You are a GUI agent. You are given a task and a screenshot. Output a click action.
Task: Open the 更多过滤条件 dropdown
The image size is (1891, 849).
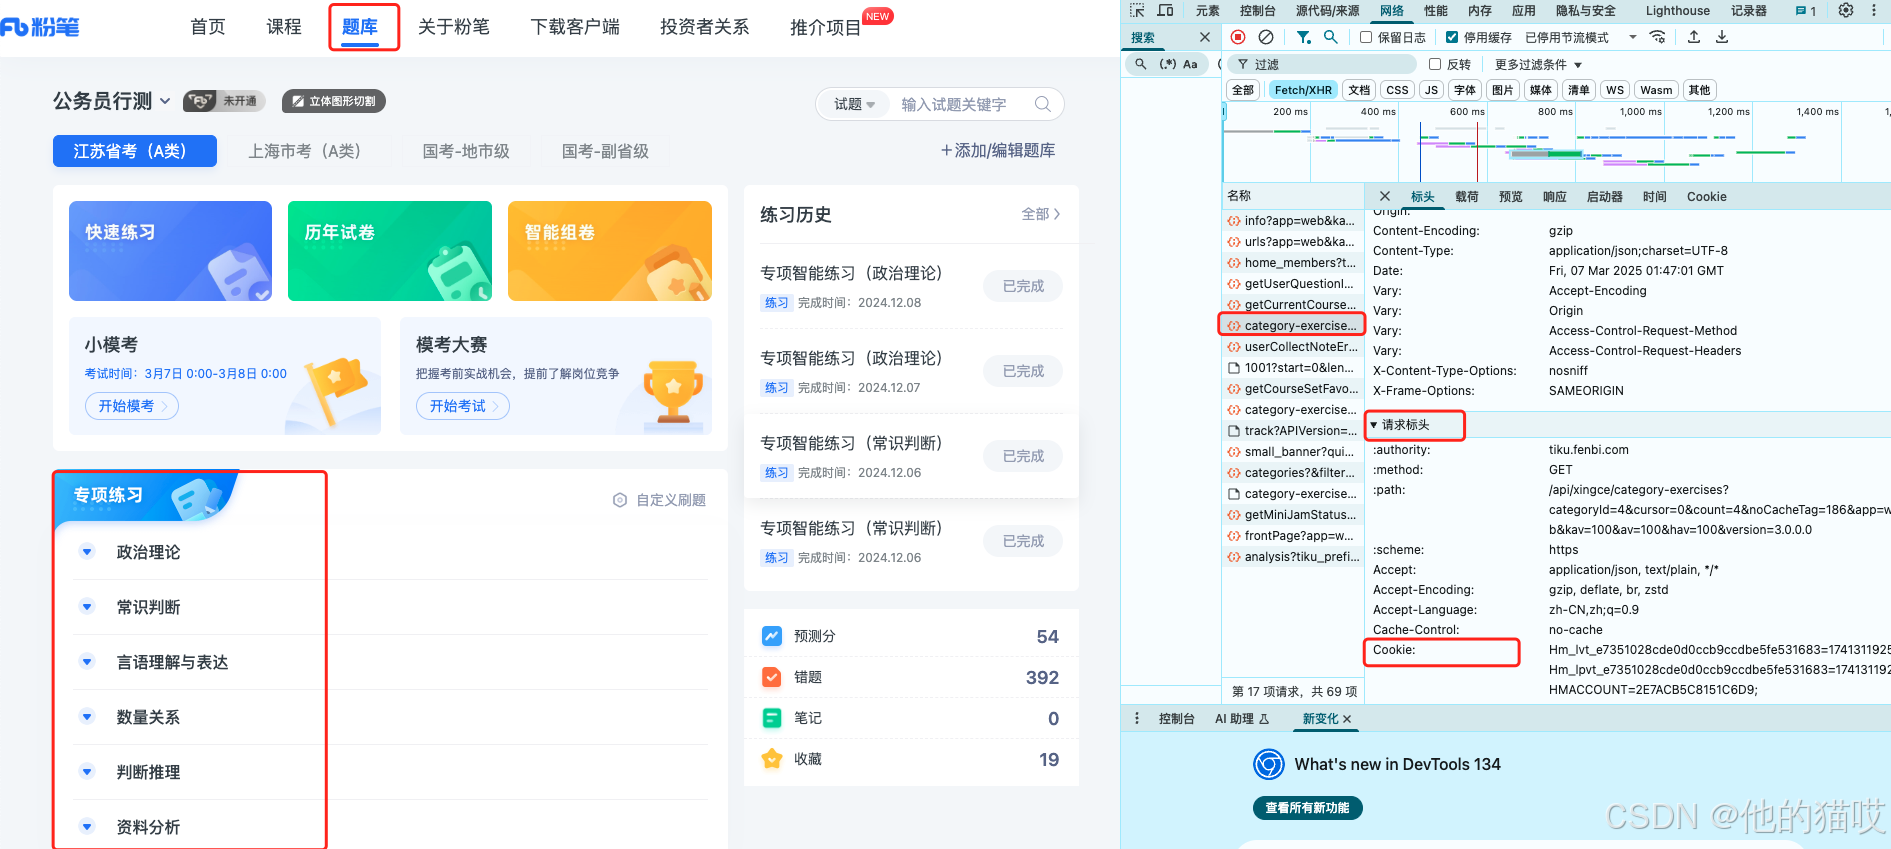(1538, 65)
